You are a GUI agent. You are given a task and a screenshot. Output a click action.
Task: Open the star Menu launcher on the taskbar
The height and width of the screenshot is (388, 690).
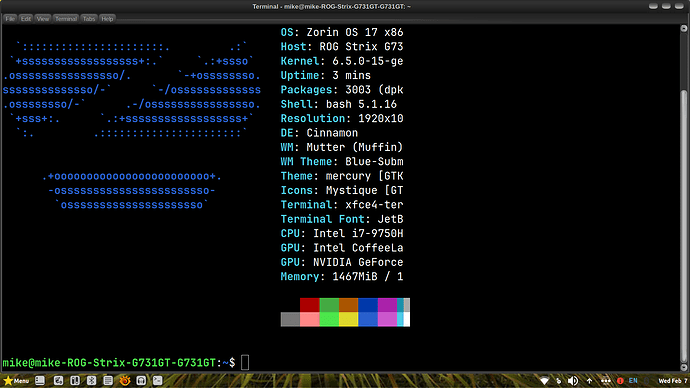16,381
